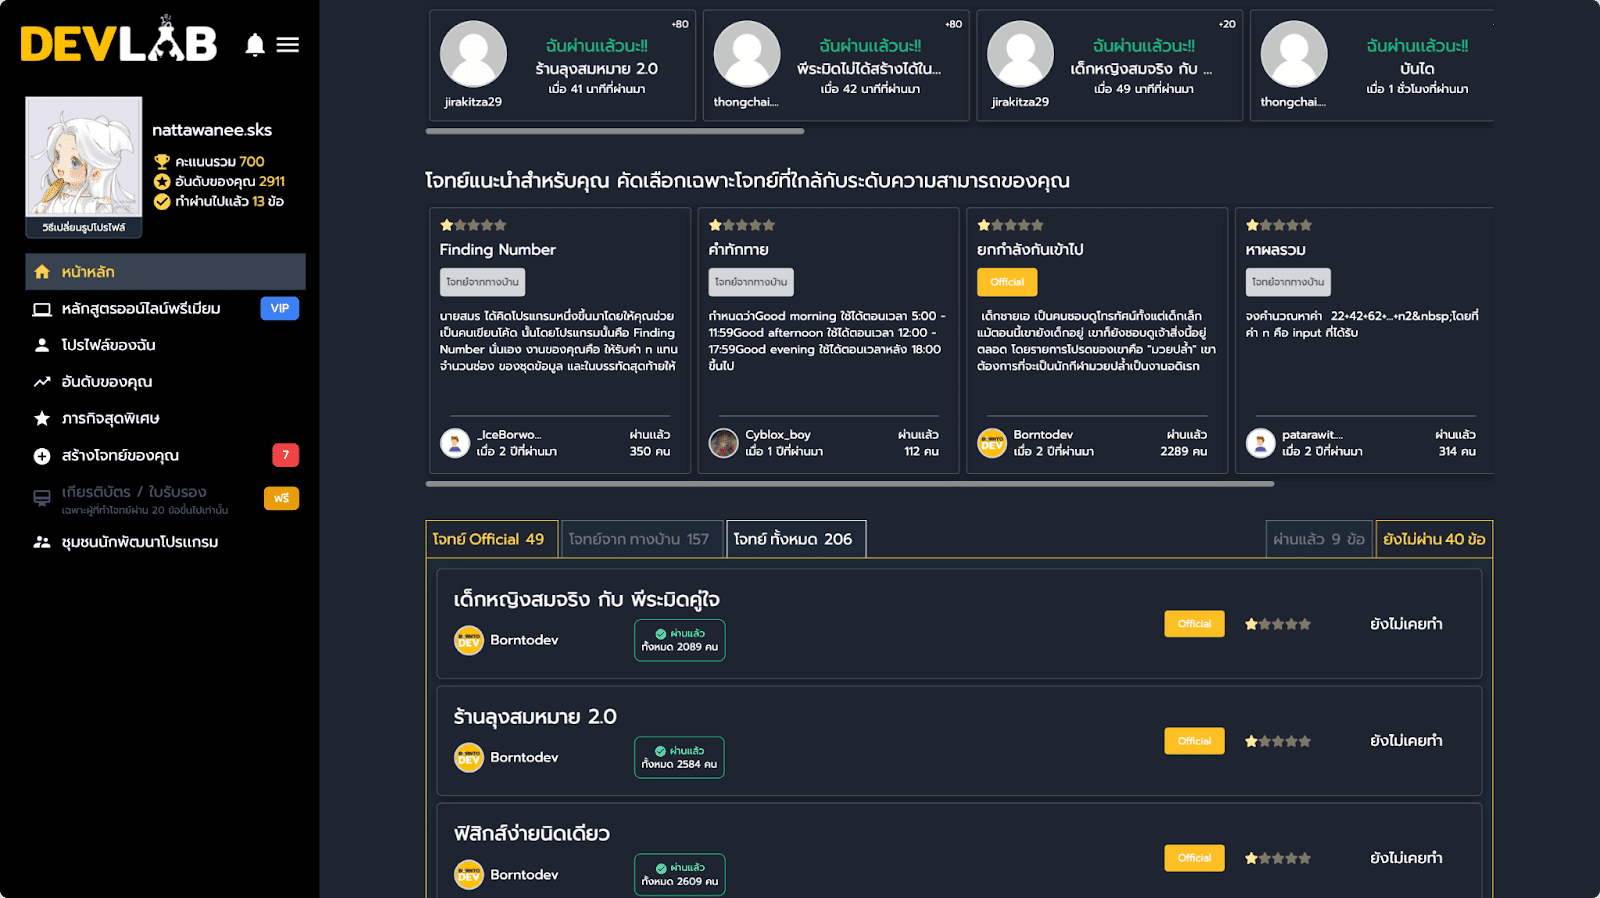Click the recommended problems horizontal scrollbar
The width and height of the screenshot is (1600, 898).
[849, 484]
